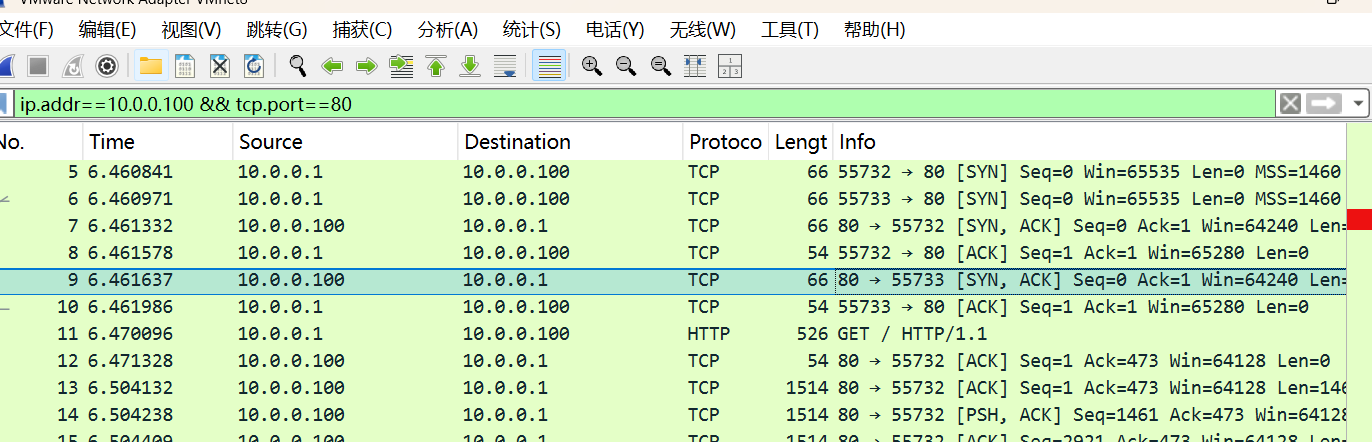This screenshot has height=442, width=1372.
Task: Click the restart capture icon
Action: (73, 67)
